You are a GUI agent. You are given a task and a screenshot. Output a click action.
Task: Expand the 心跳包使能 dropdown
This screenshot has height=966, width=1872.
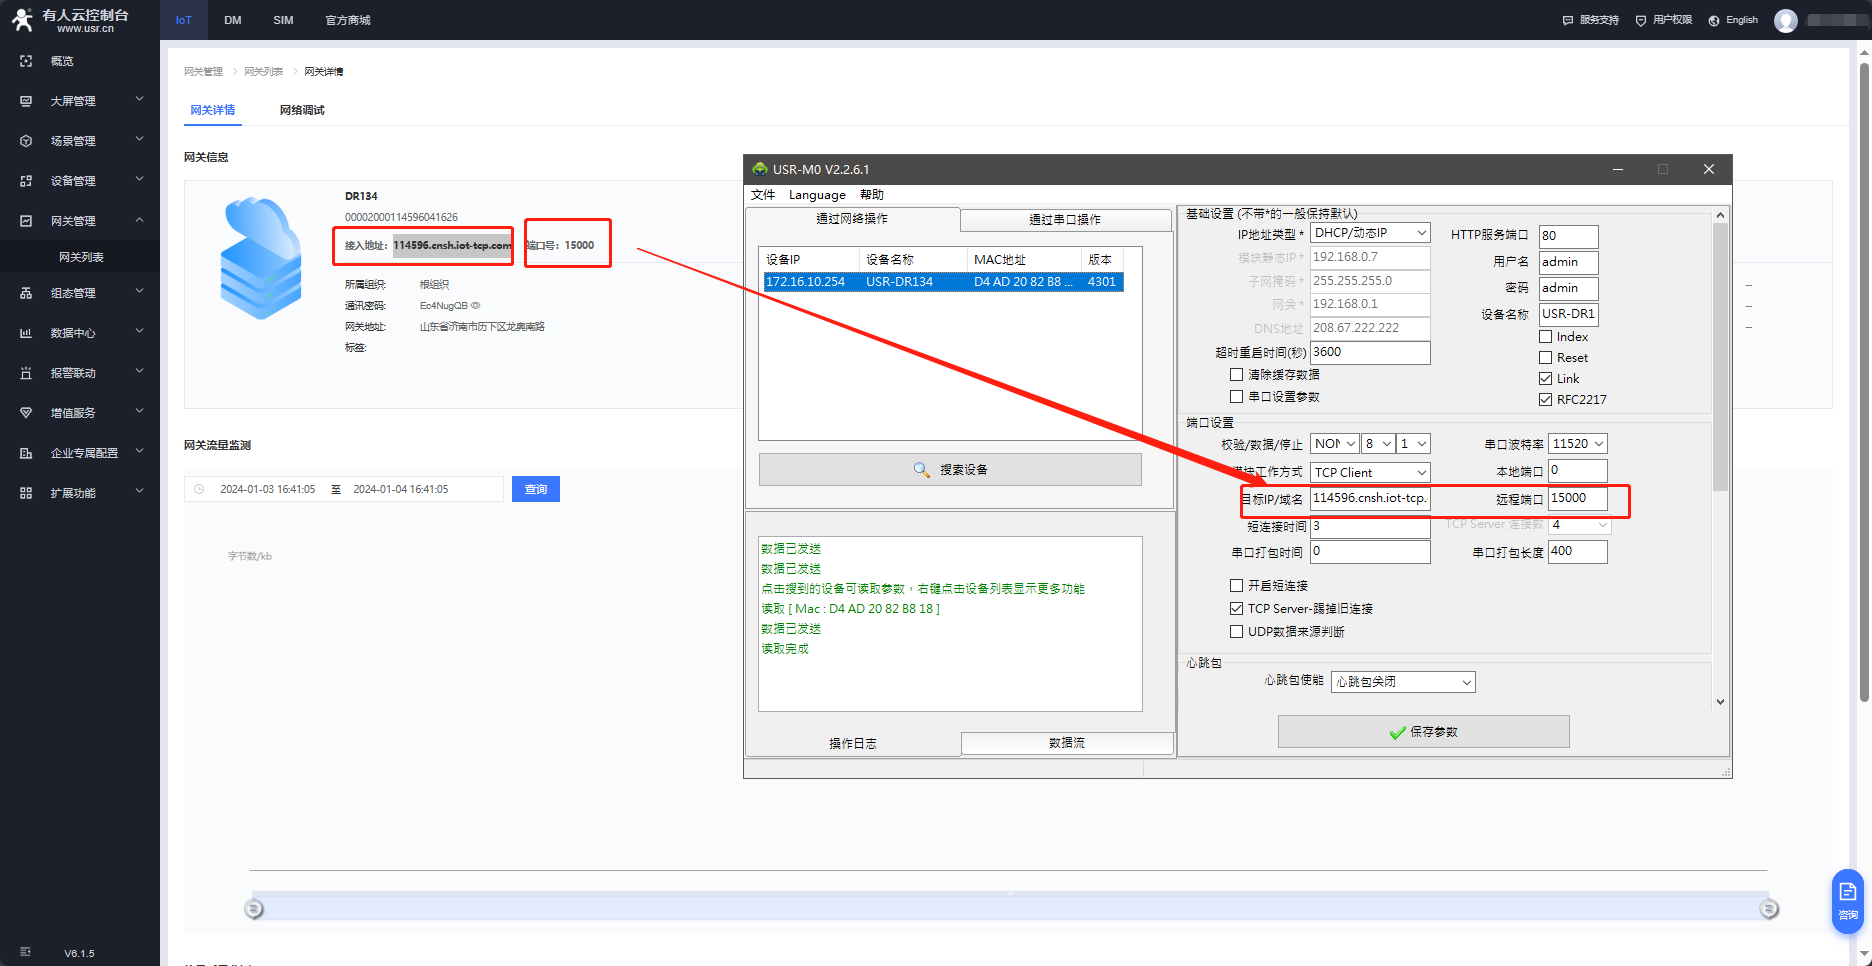(1403, 682)
